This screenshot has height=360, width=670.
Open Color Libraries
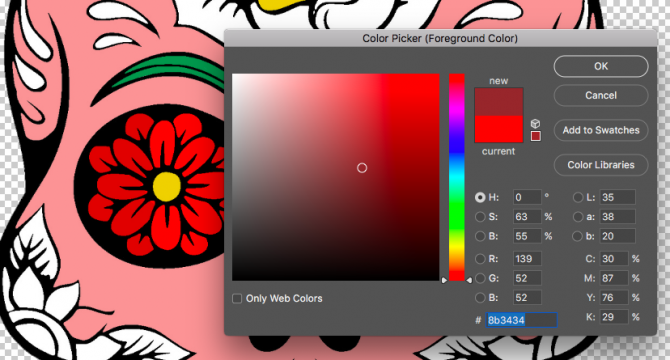pos(601,165)
